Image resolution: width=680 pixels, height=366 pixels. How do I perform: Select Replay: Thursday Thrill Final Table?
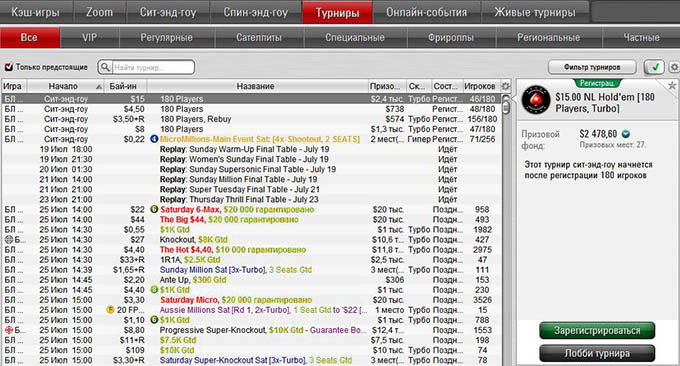click(252, 199)
